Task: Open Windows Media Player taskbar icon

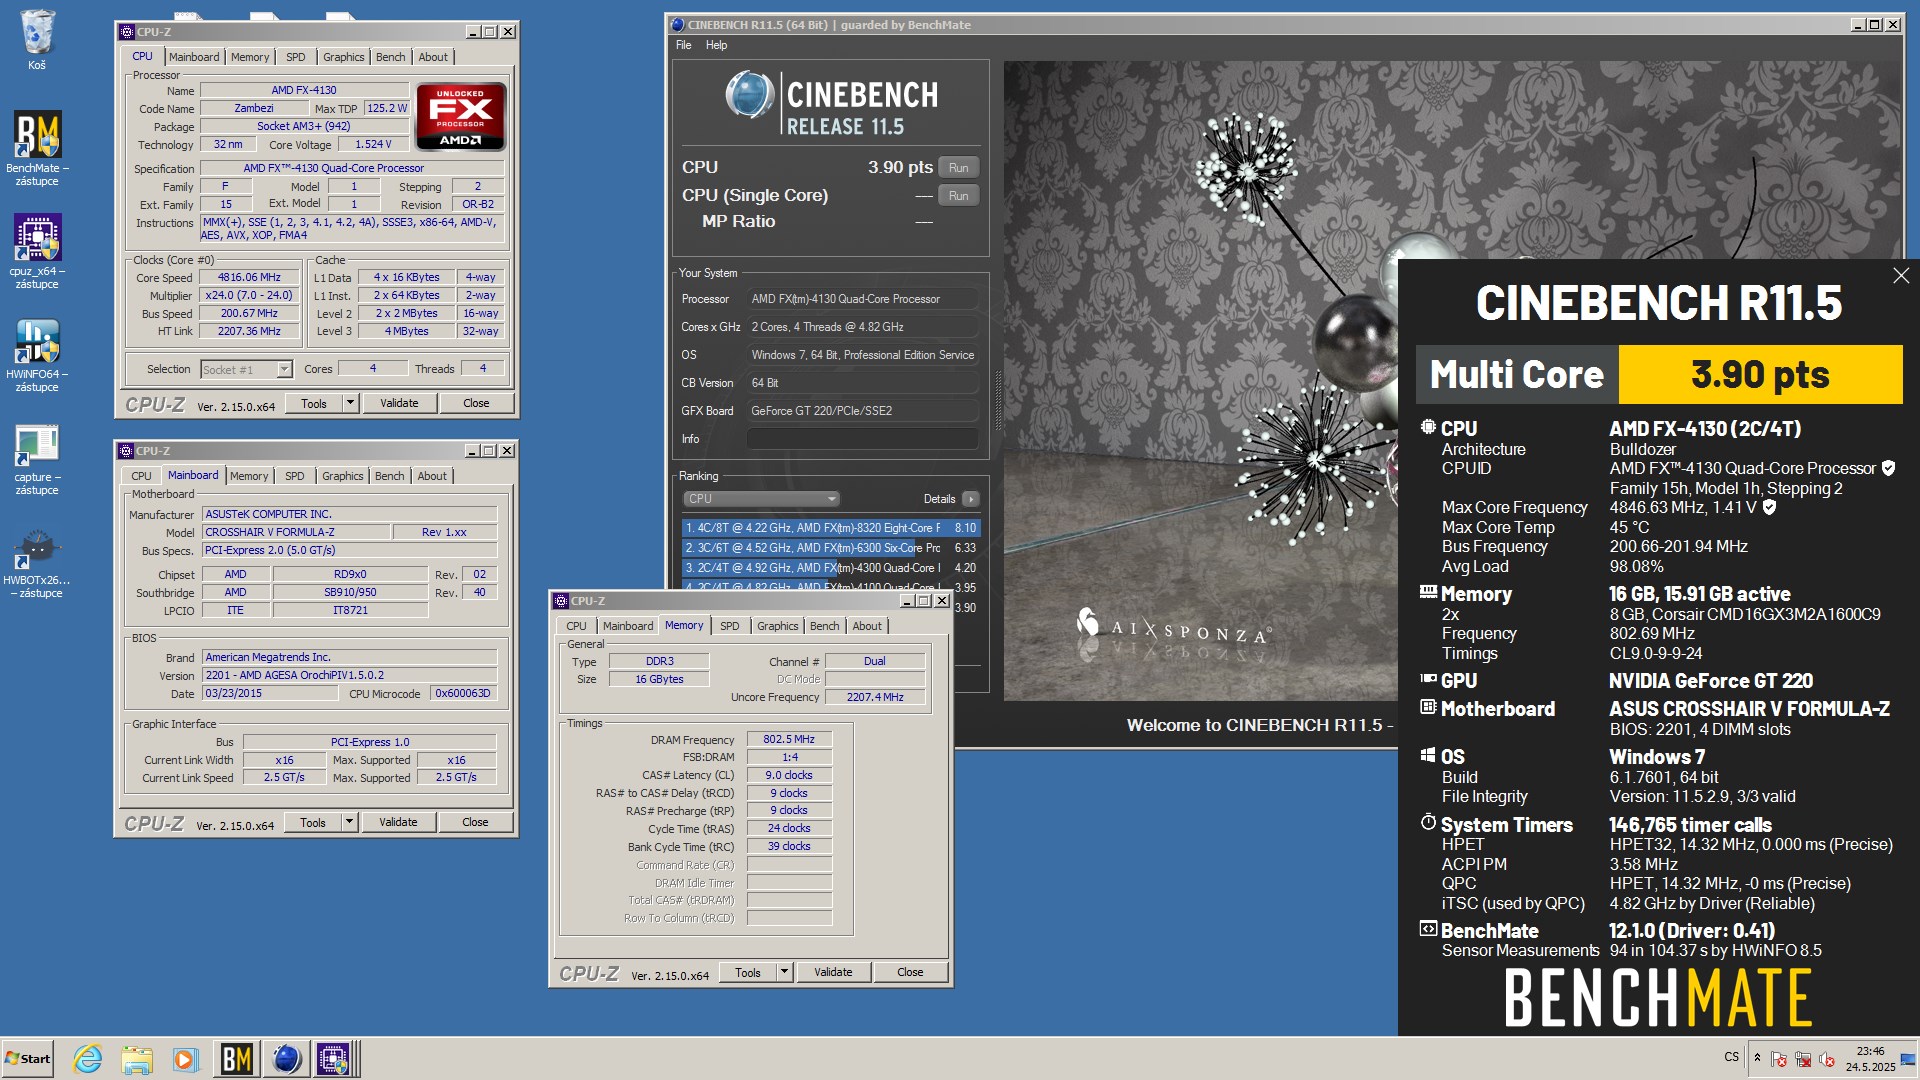Action: (185, 1059)
